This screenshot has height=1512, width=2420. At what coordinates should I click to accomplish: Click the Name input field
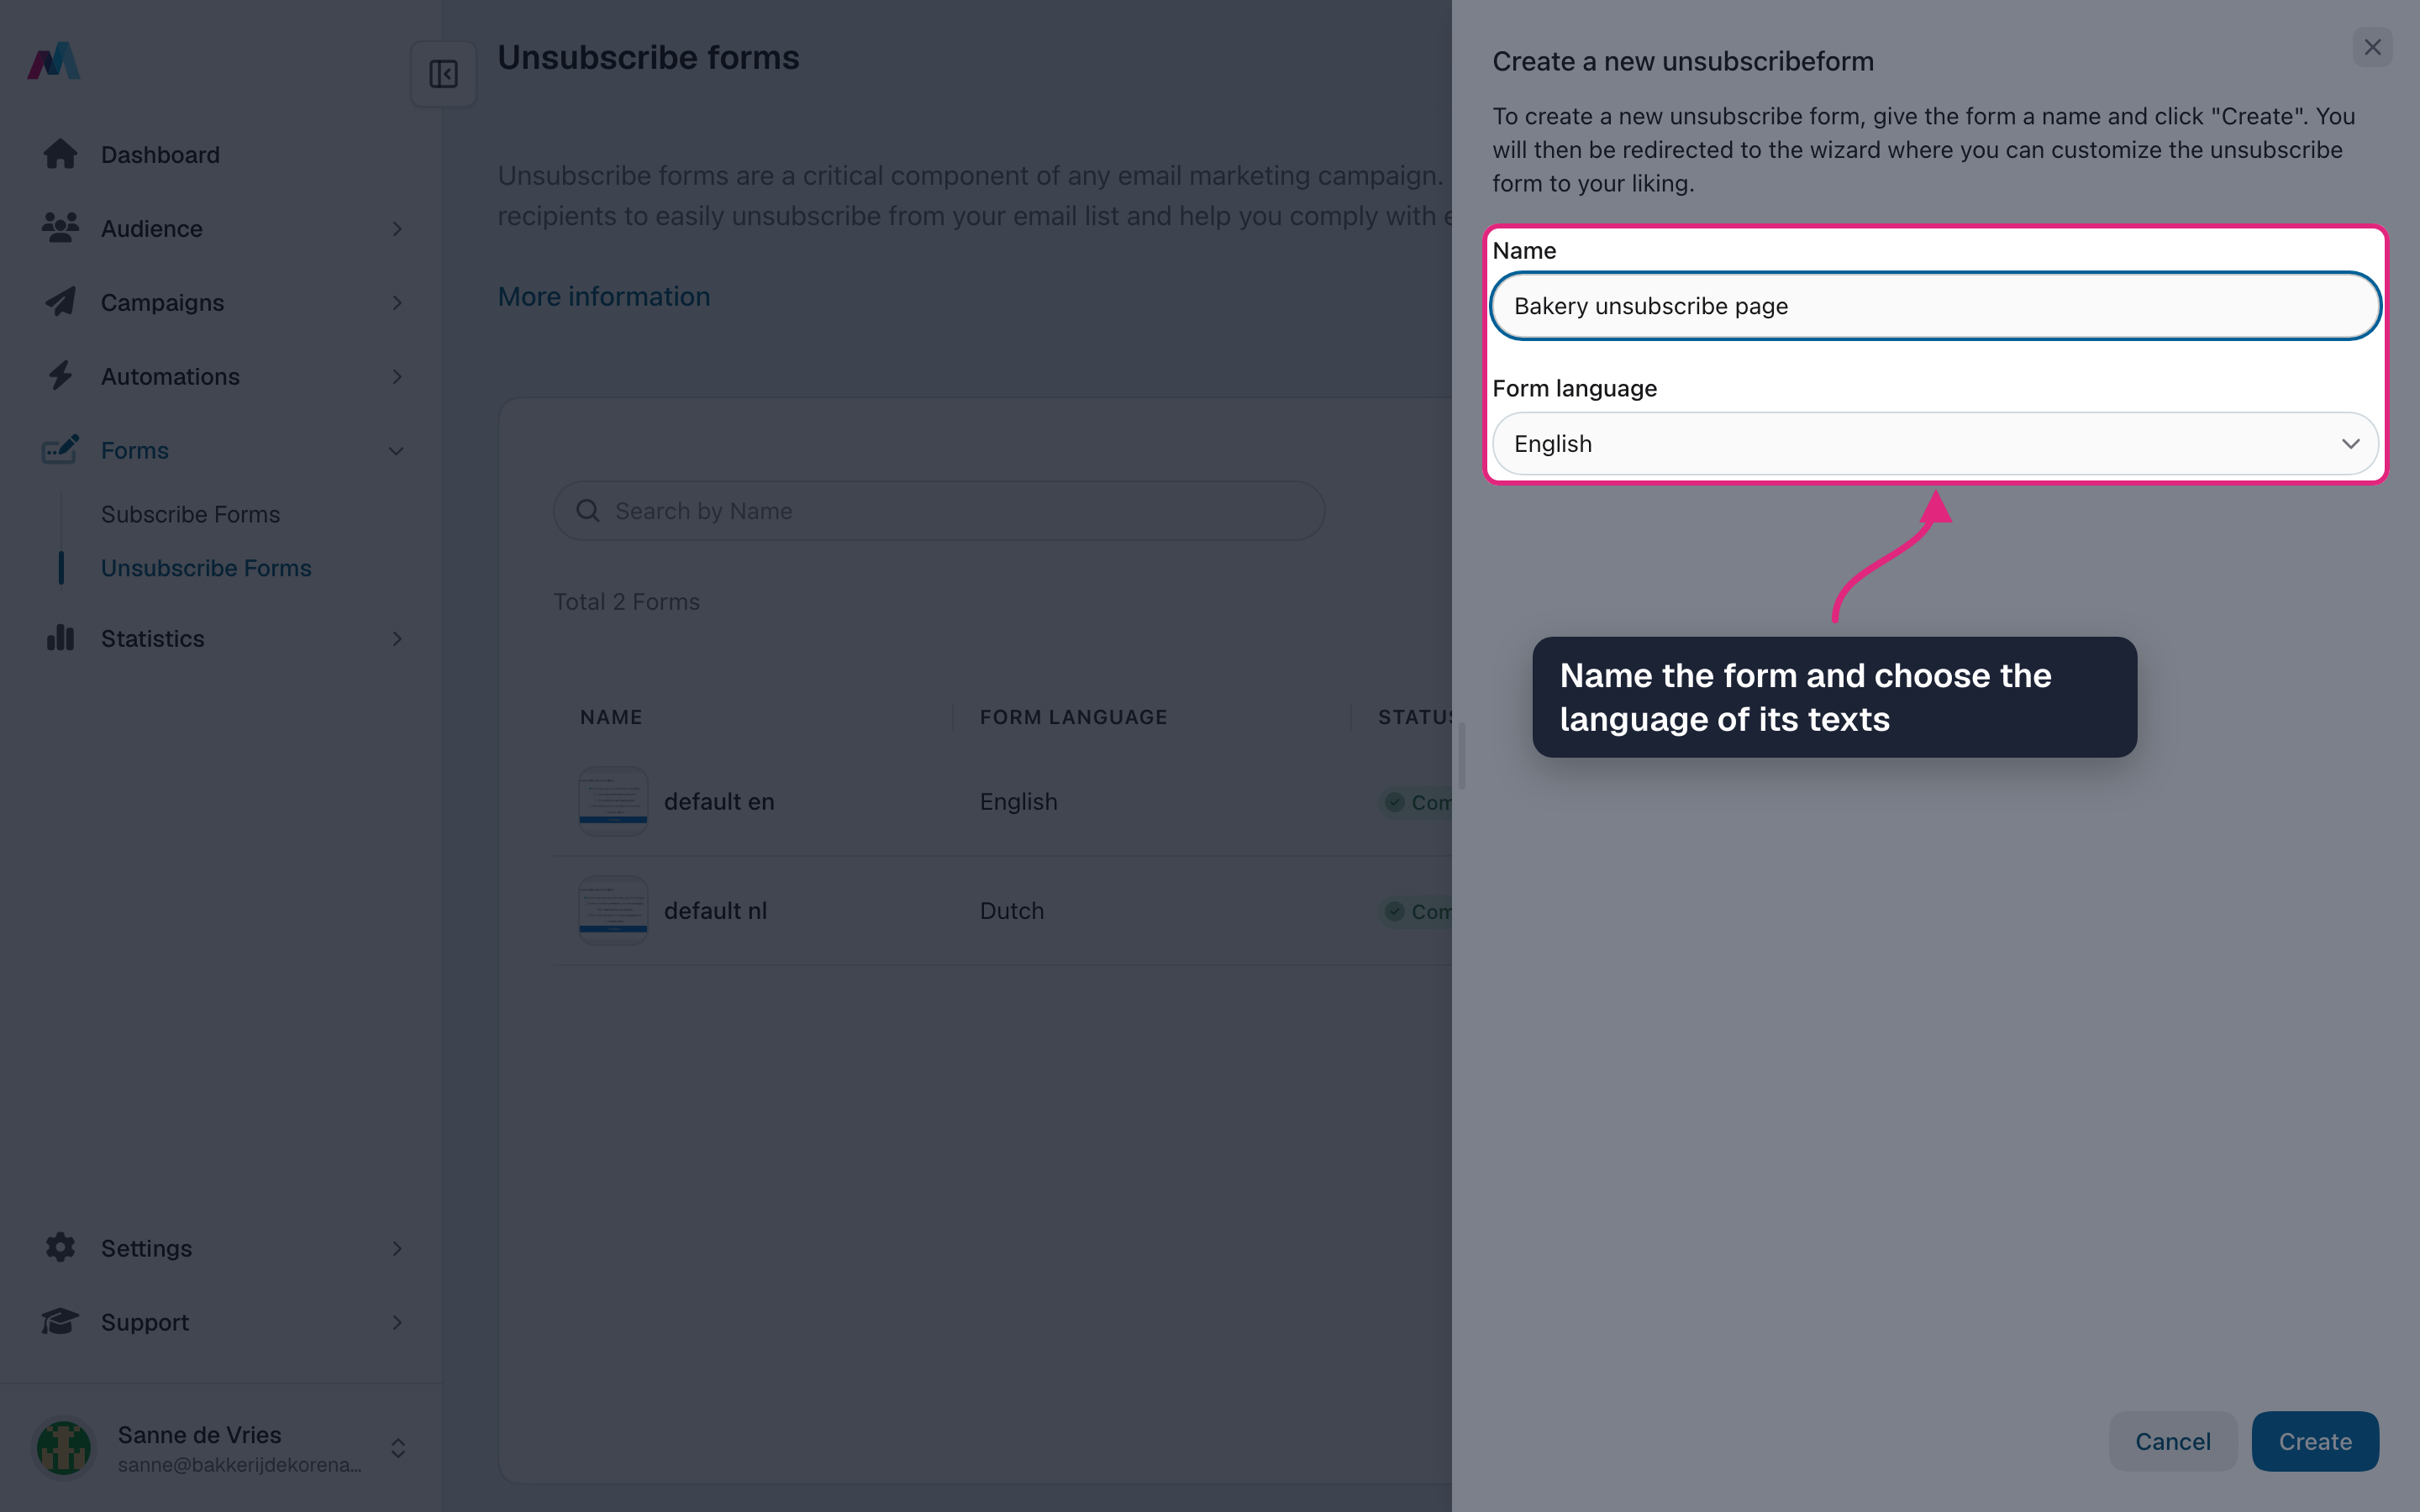[1935, 306]
